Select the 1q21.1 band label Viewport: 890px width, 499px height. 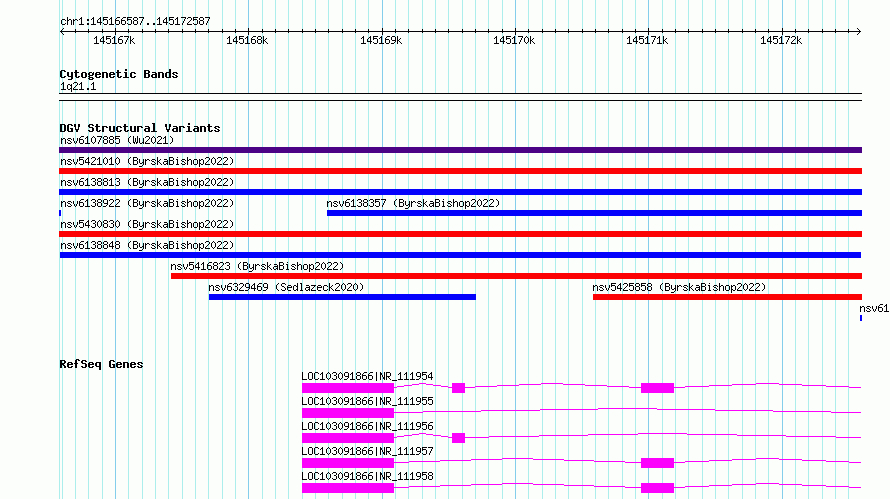tap(78, 86)
